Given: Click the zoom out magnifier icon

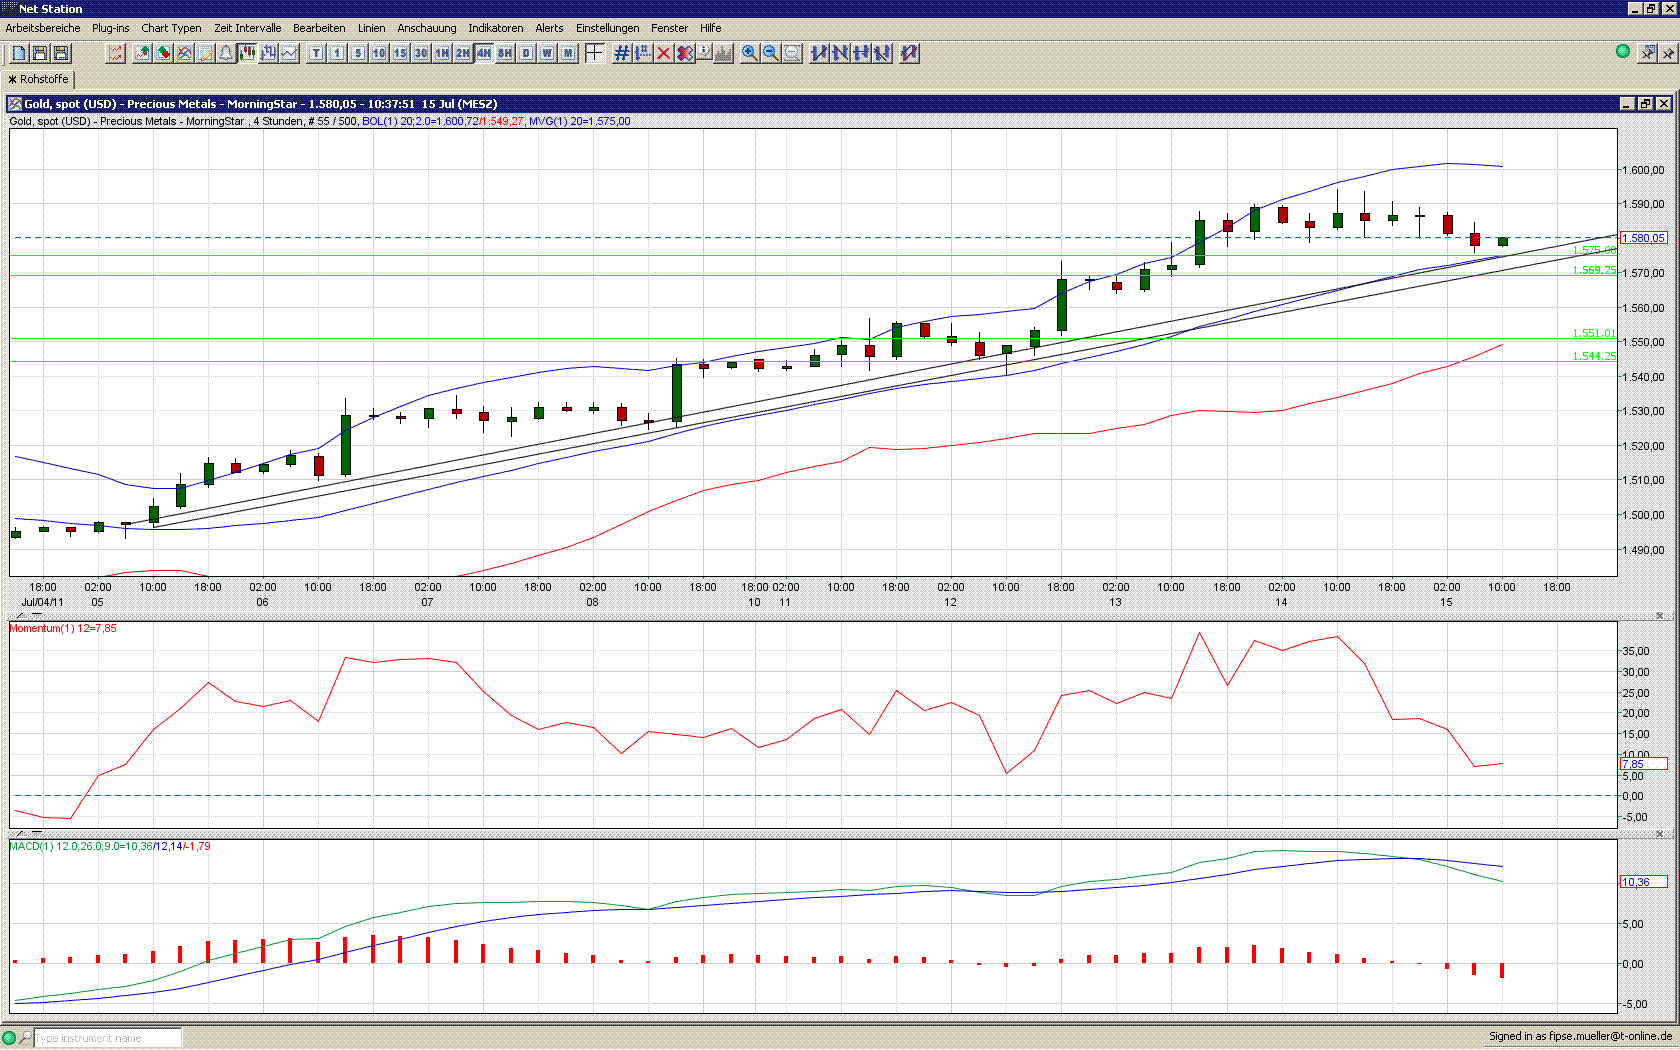Looking at the screenshot, I should 771,53.
